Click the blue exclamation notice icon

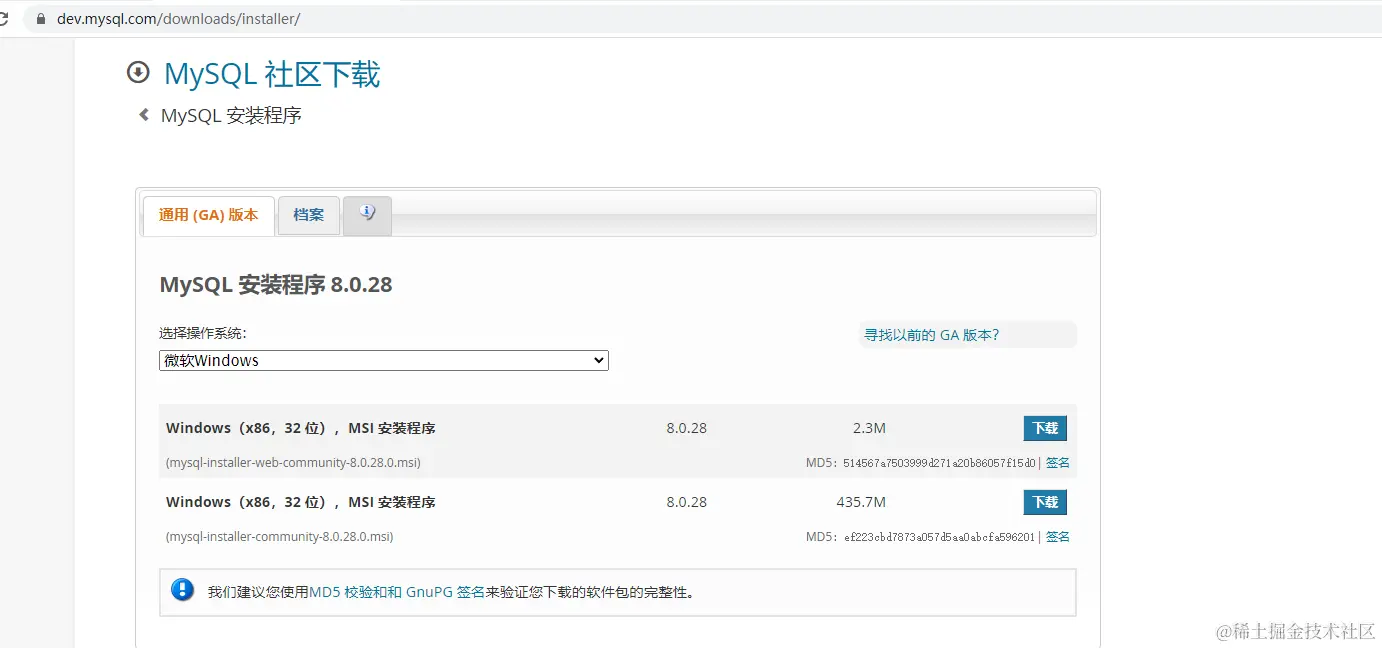pyautogui.click(x=182, y=590)
